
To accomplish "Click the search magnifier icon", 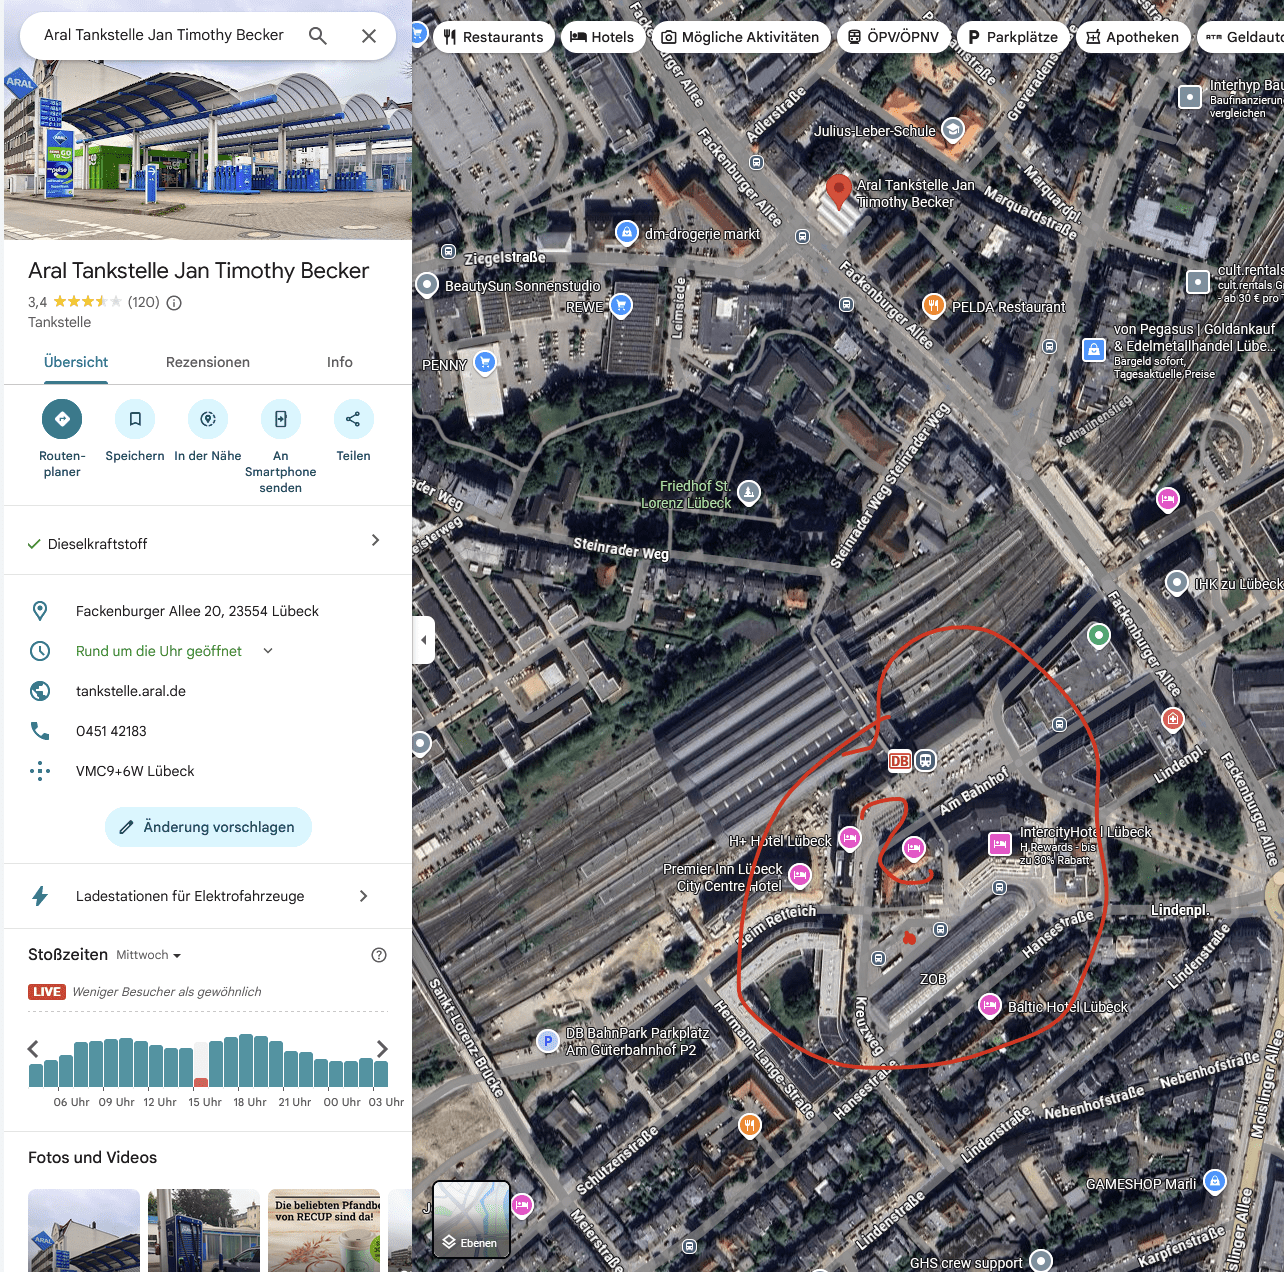I will coord(318,36).
